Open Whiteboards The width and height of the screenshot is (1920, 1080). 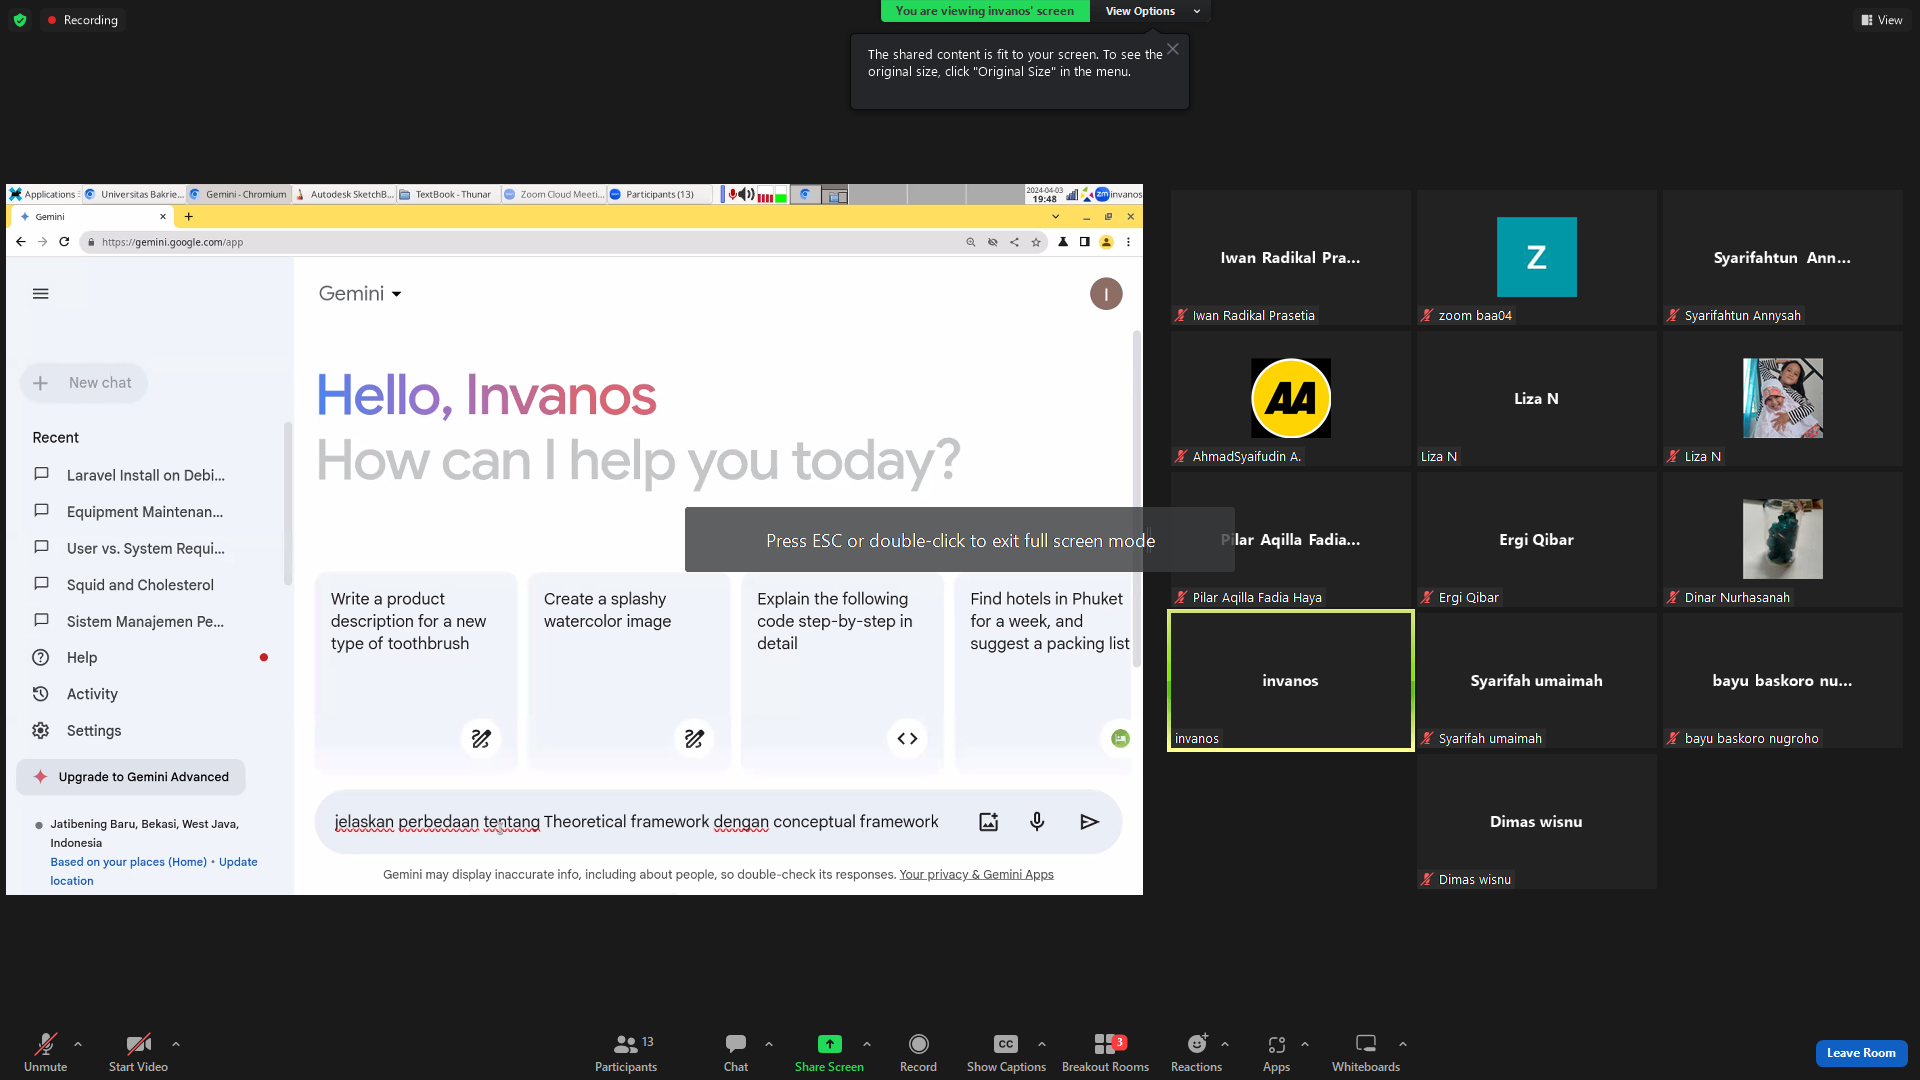click(x=1365, y=1052)
